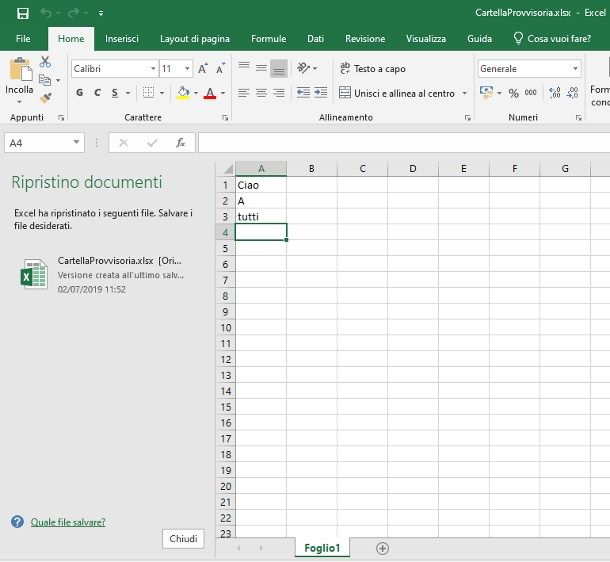Screen dimensions: 610x562
Task: Click the Save icon in title bar
Action: (x=23, y=13)
